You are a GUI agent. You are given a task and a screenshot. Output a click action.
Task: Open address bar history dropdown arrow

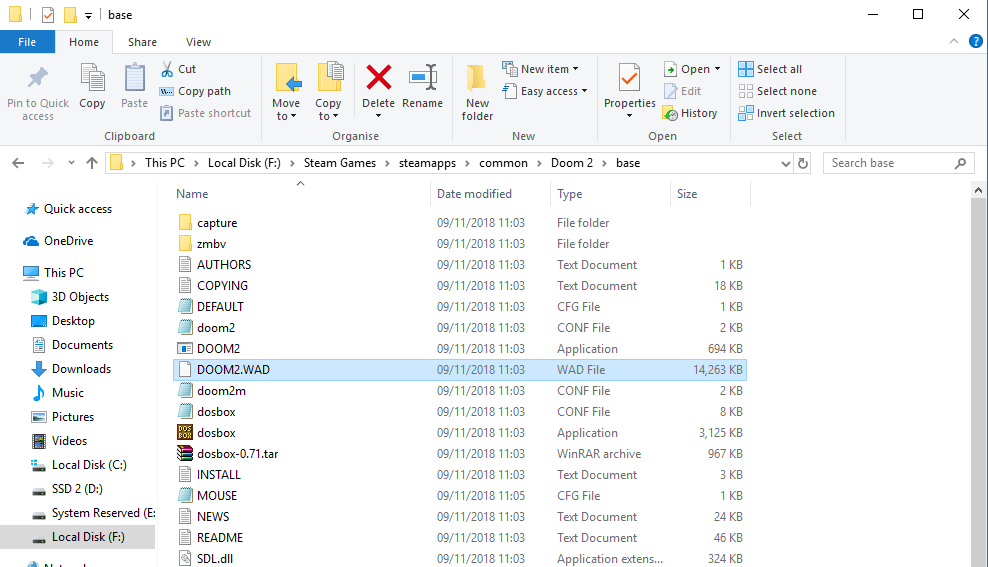tap(786, 164)
